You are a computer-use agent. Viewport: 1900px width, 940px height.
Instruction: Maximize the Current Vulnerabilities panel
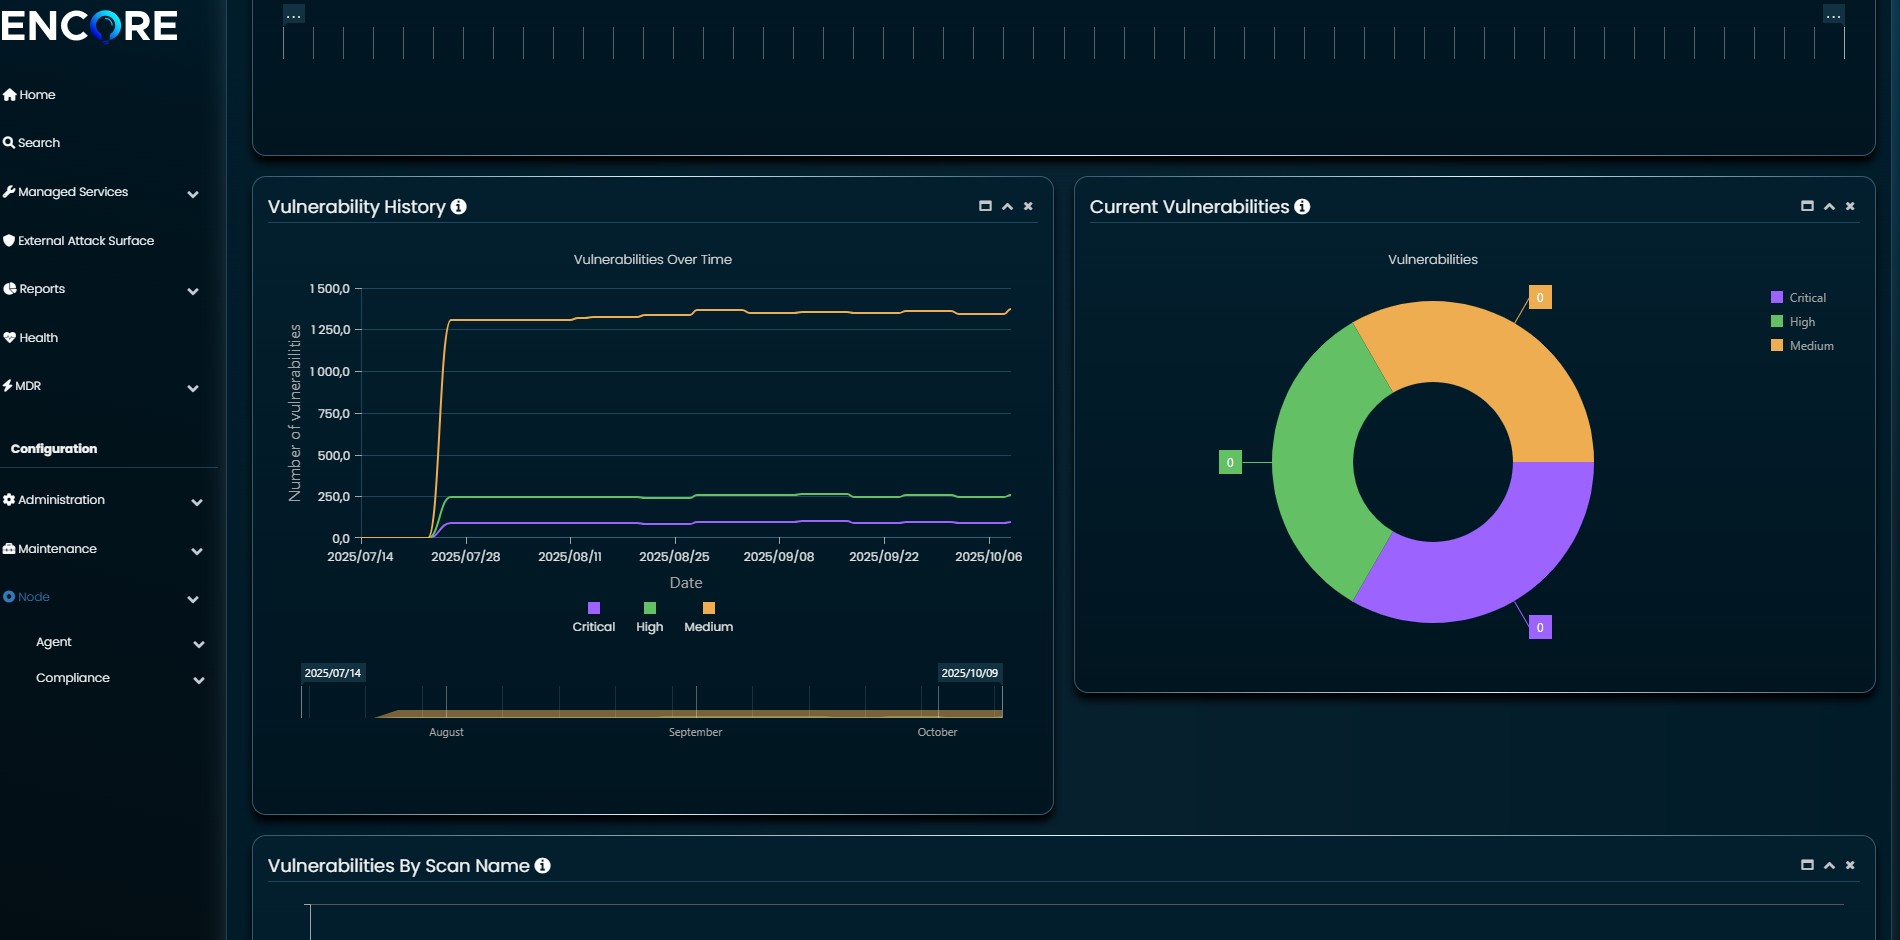pyautogui.click(x=1807, y=206)
